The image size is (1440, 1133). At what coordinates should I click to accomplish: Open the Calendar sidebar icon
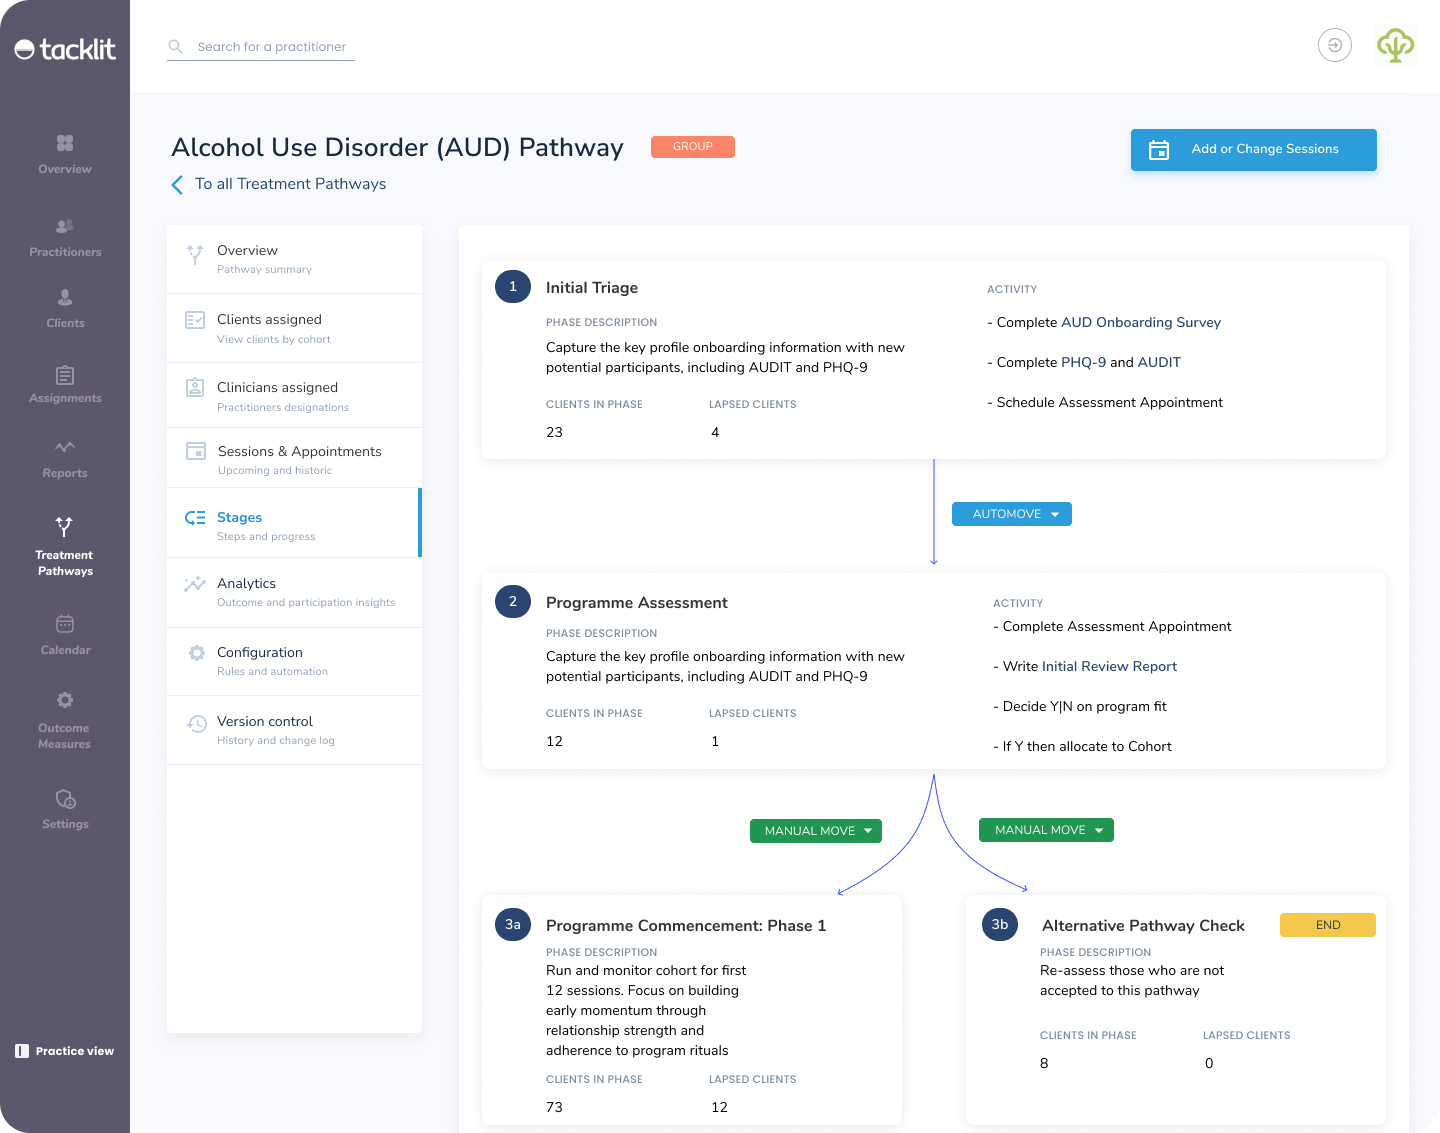[x=65, y=625]
